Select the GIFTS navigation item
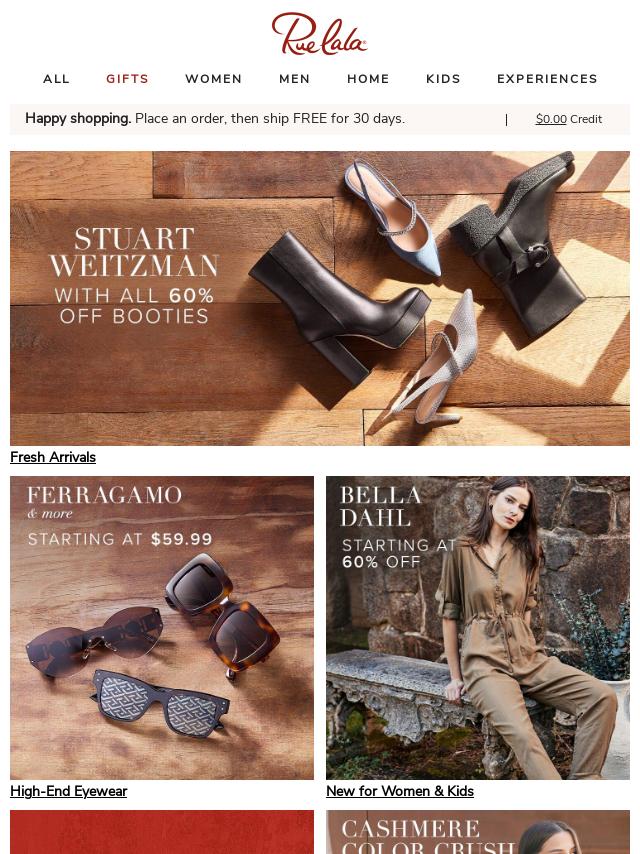 (127, 79)
